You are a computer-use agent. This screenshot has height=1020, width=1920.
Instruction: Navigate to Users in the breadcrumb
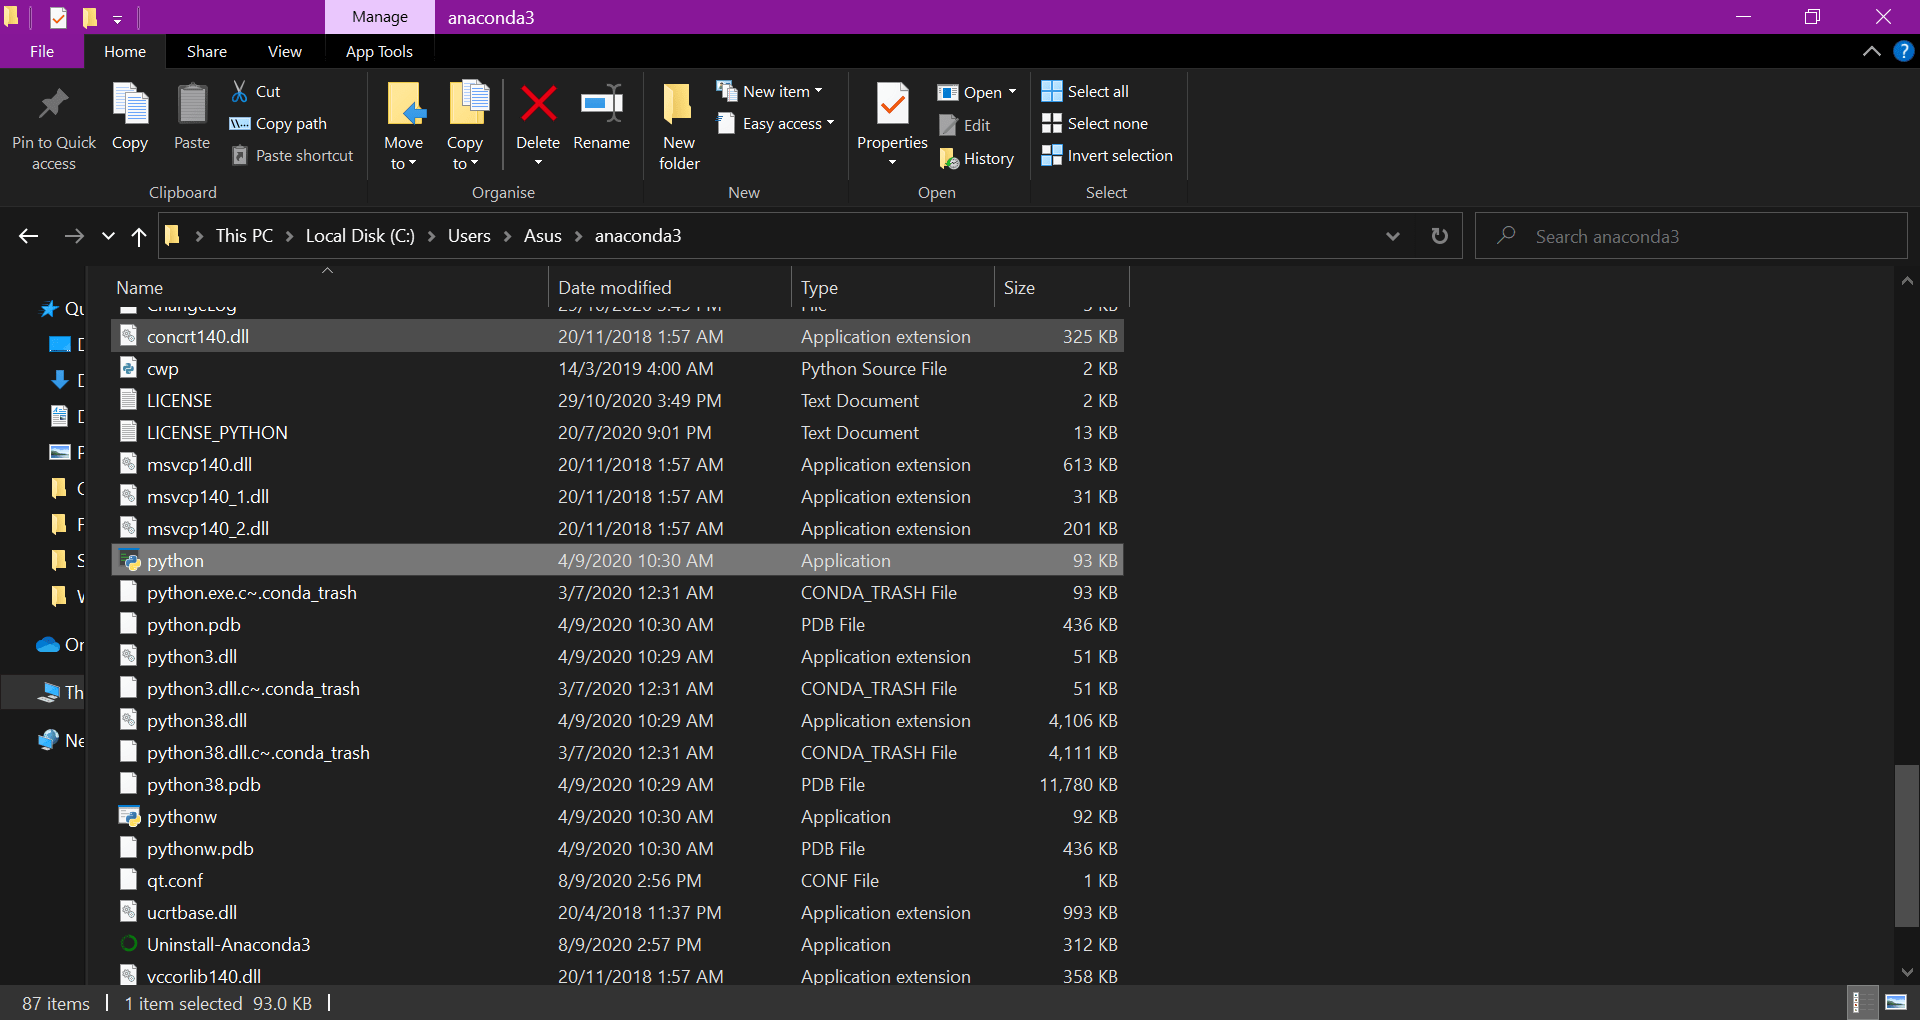pos(469,236)
